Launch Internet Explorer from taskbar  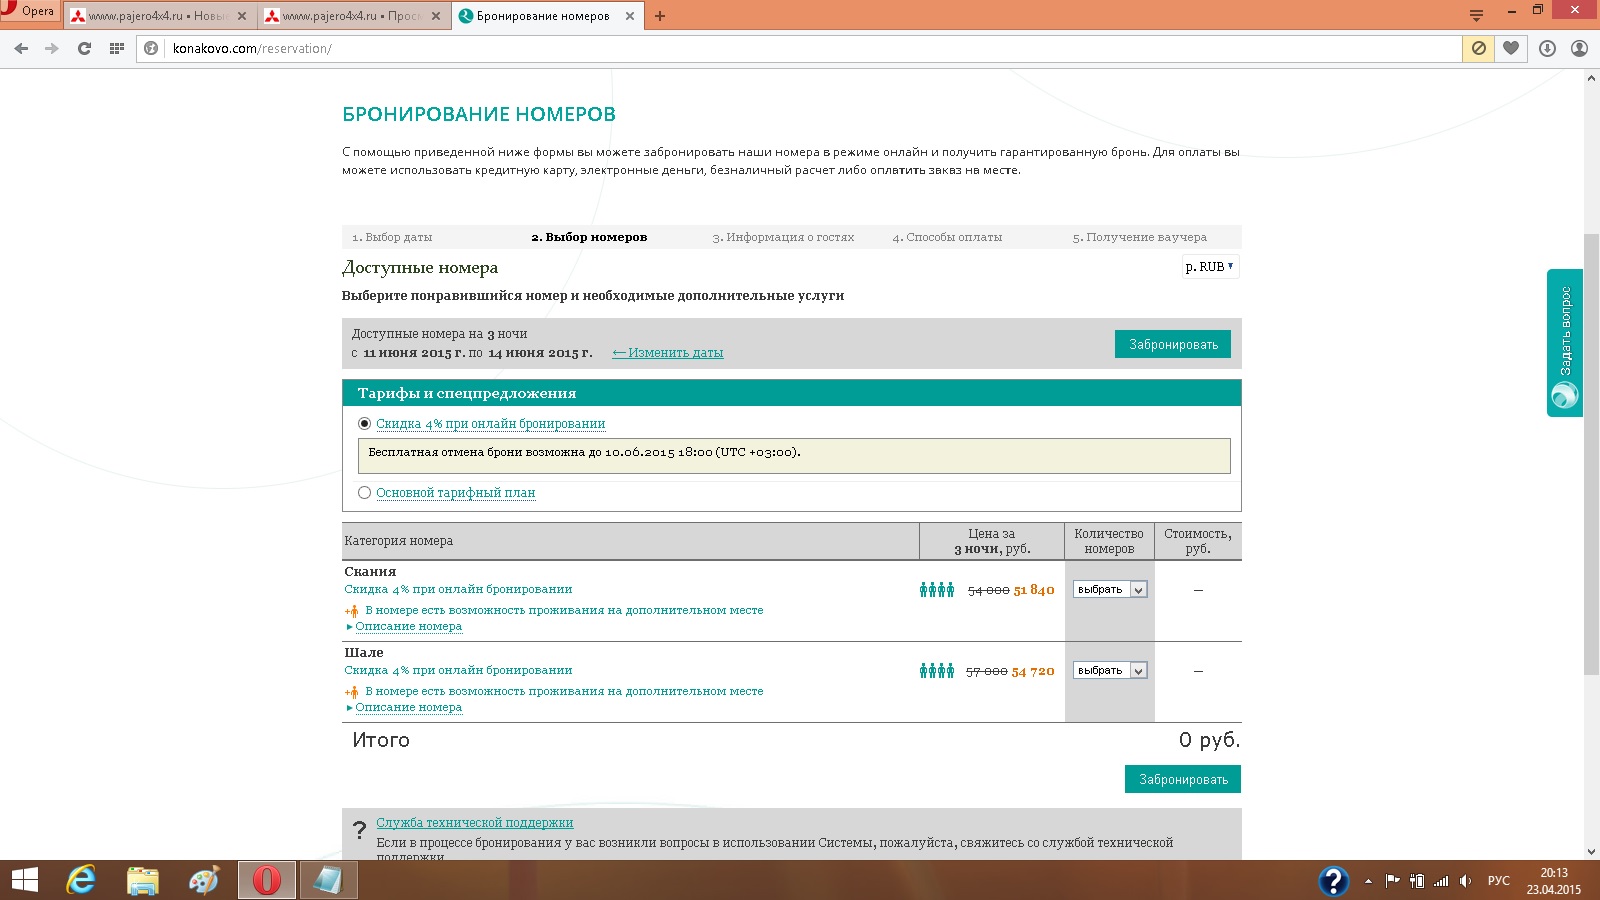tap(81, 880)
